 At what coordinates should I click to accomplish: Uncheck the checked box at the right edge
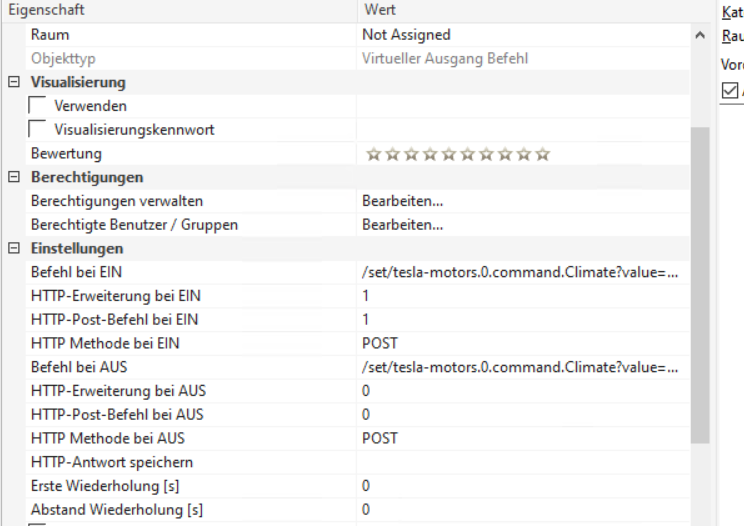(x=731, y=90)
